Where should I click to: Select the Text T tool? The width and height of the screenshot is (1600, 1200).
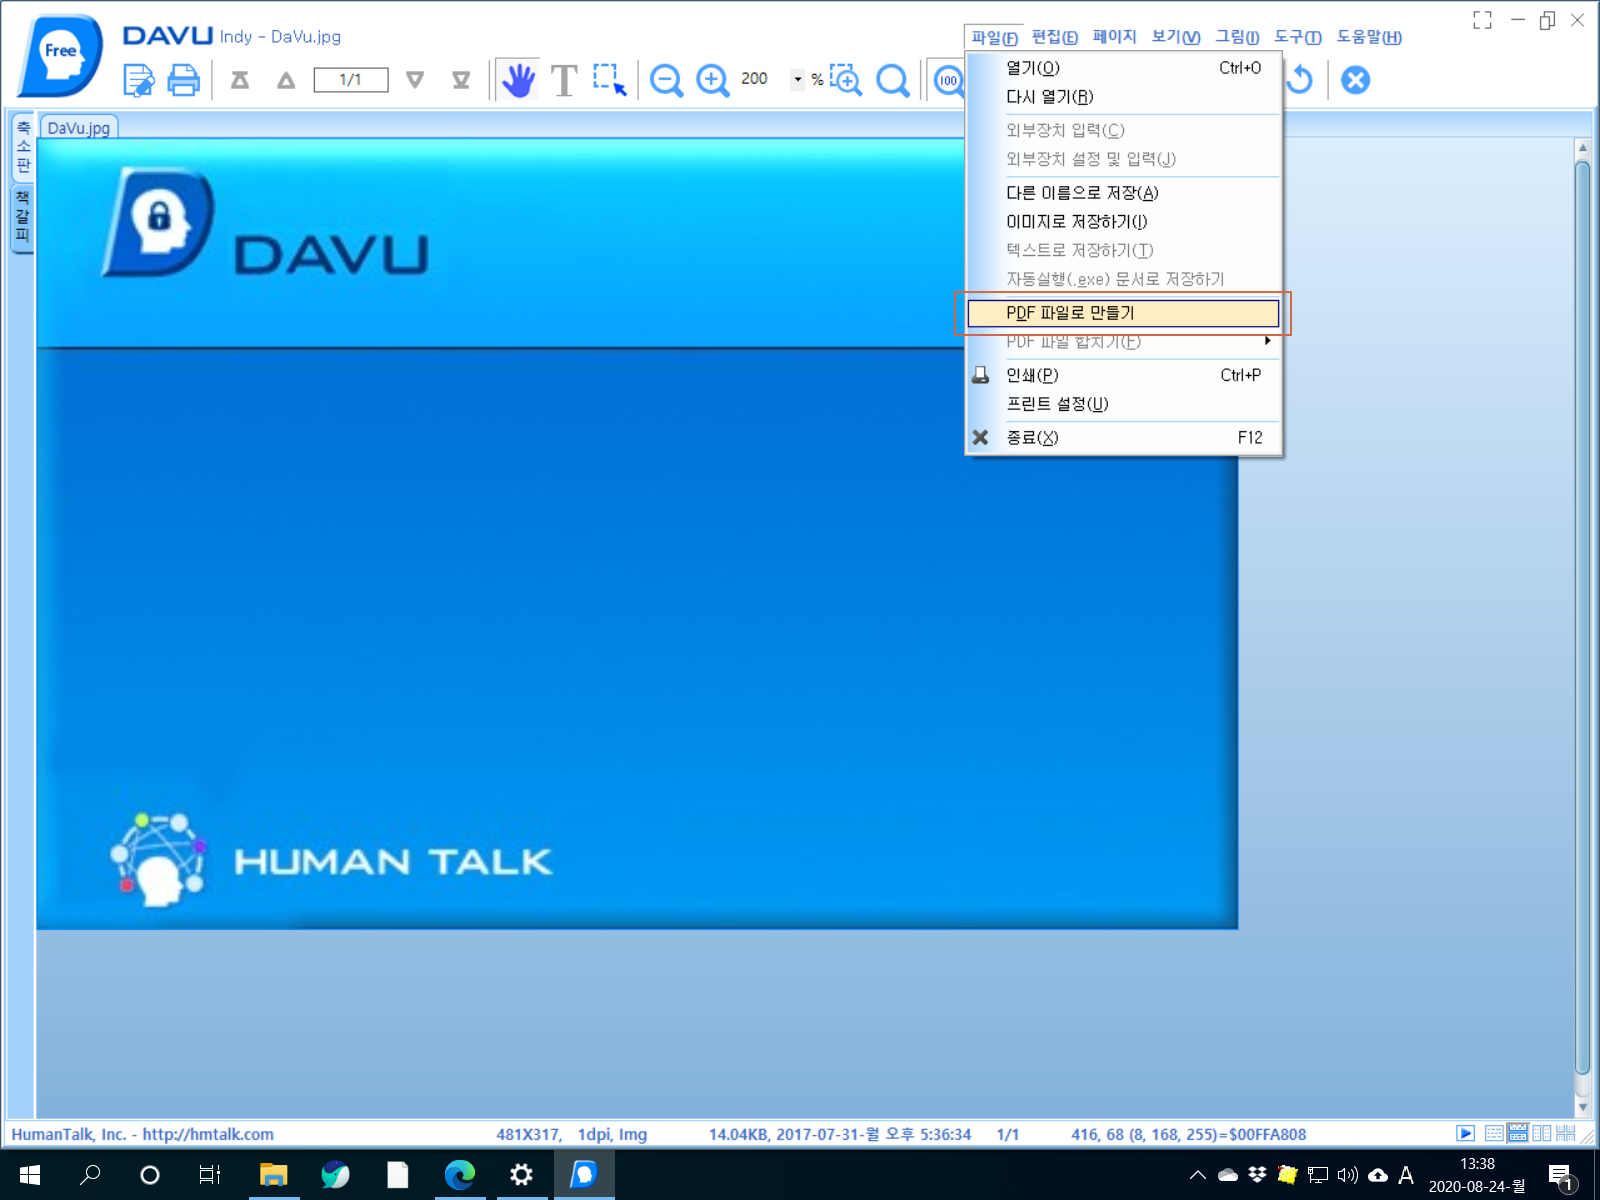[564, 80]
